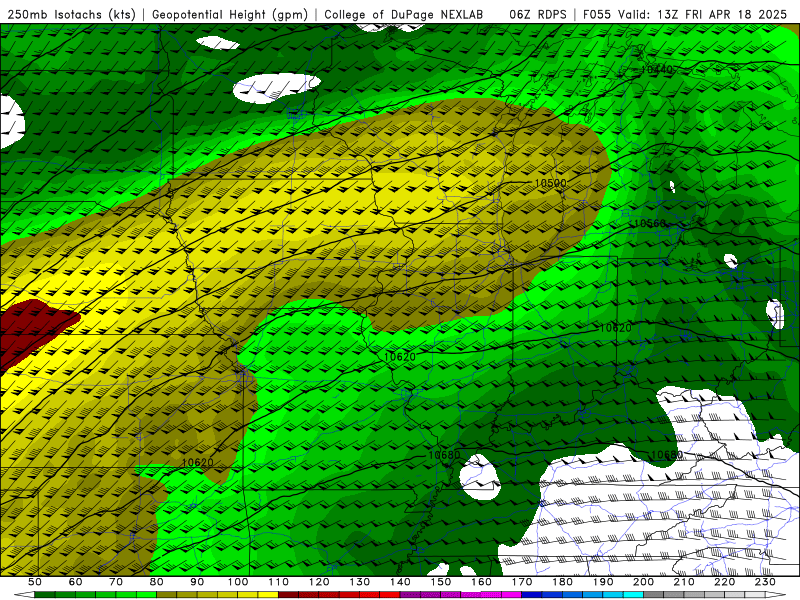Click the "250mb Isotachs (kts)" title text
The height and width of the screenshot is (600, 800).
(x=71, y=14)
